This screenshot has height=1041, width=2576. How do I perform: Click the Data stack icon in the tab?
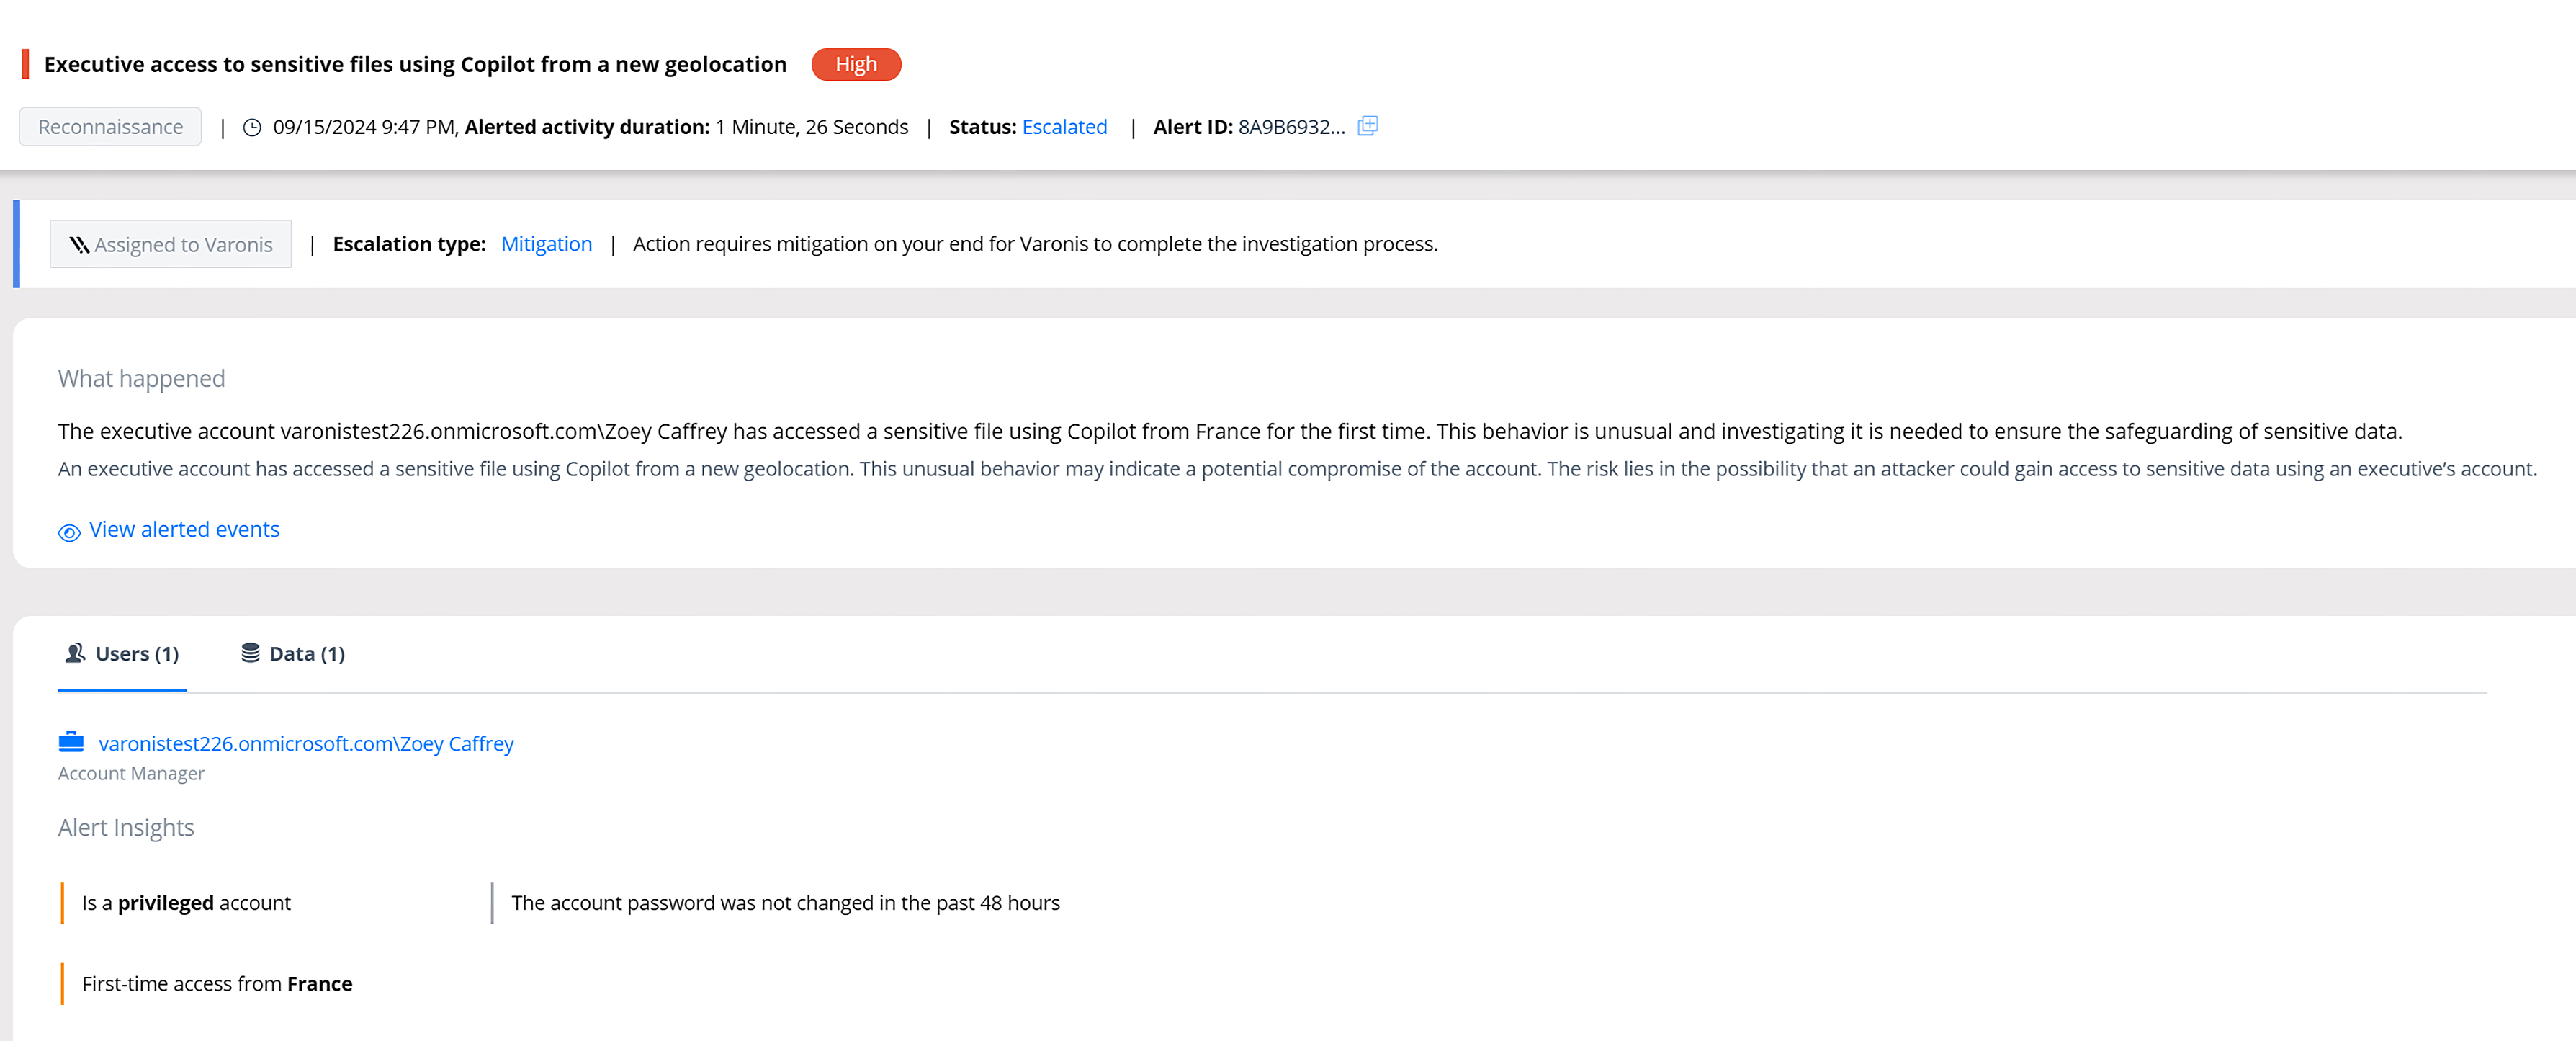pos(250,653)
